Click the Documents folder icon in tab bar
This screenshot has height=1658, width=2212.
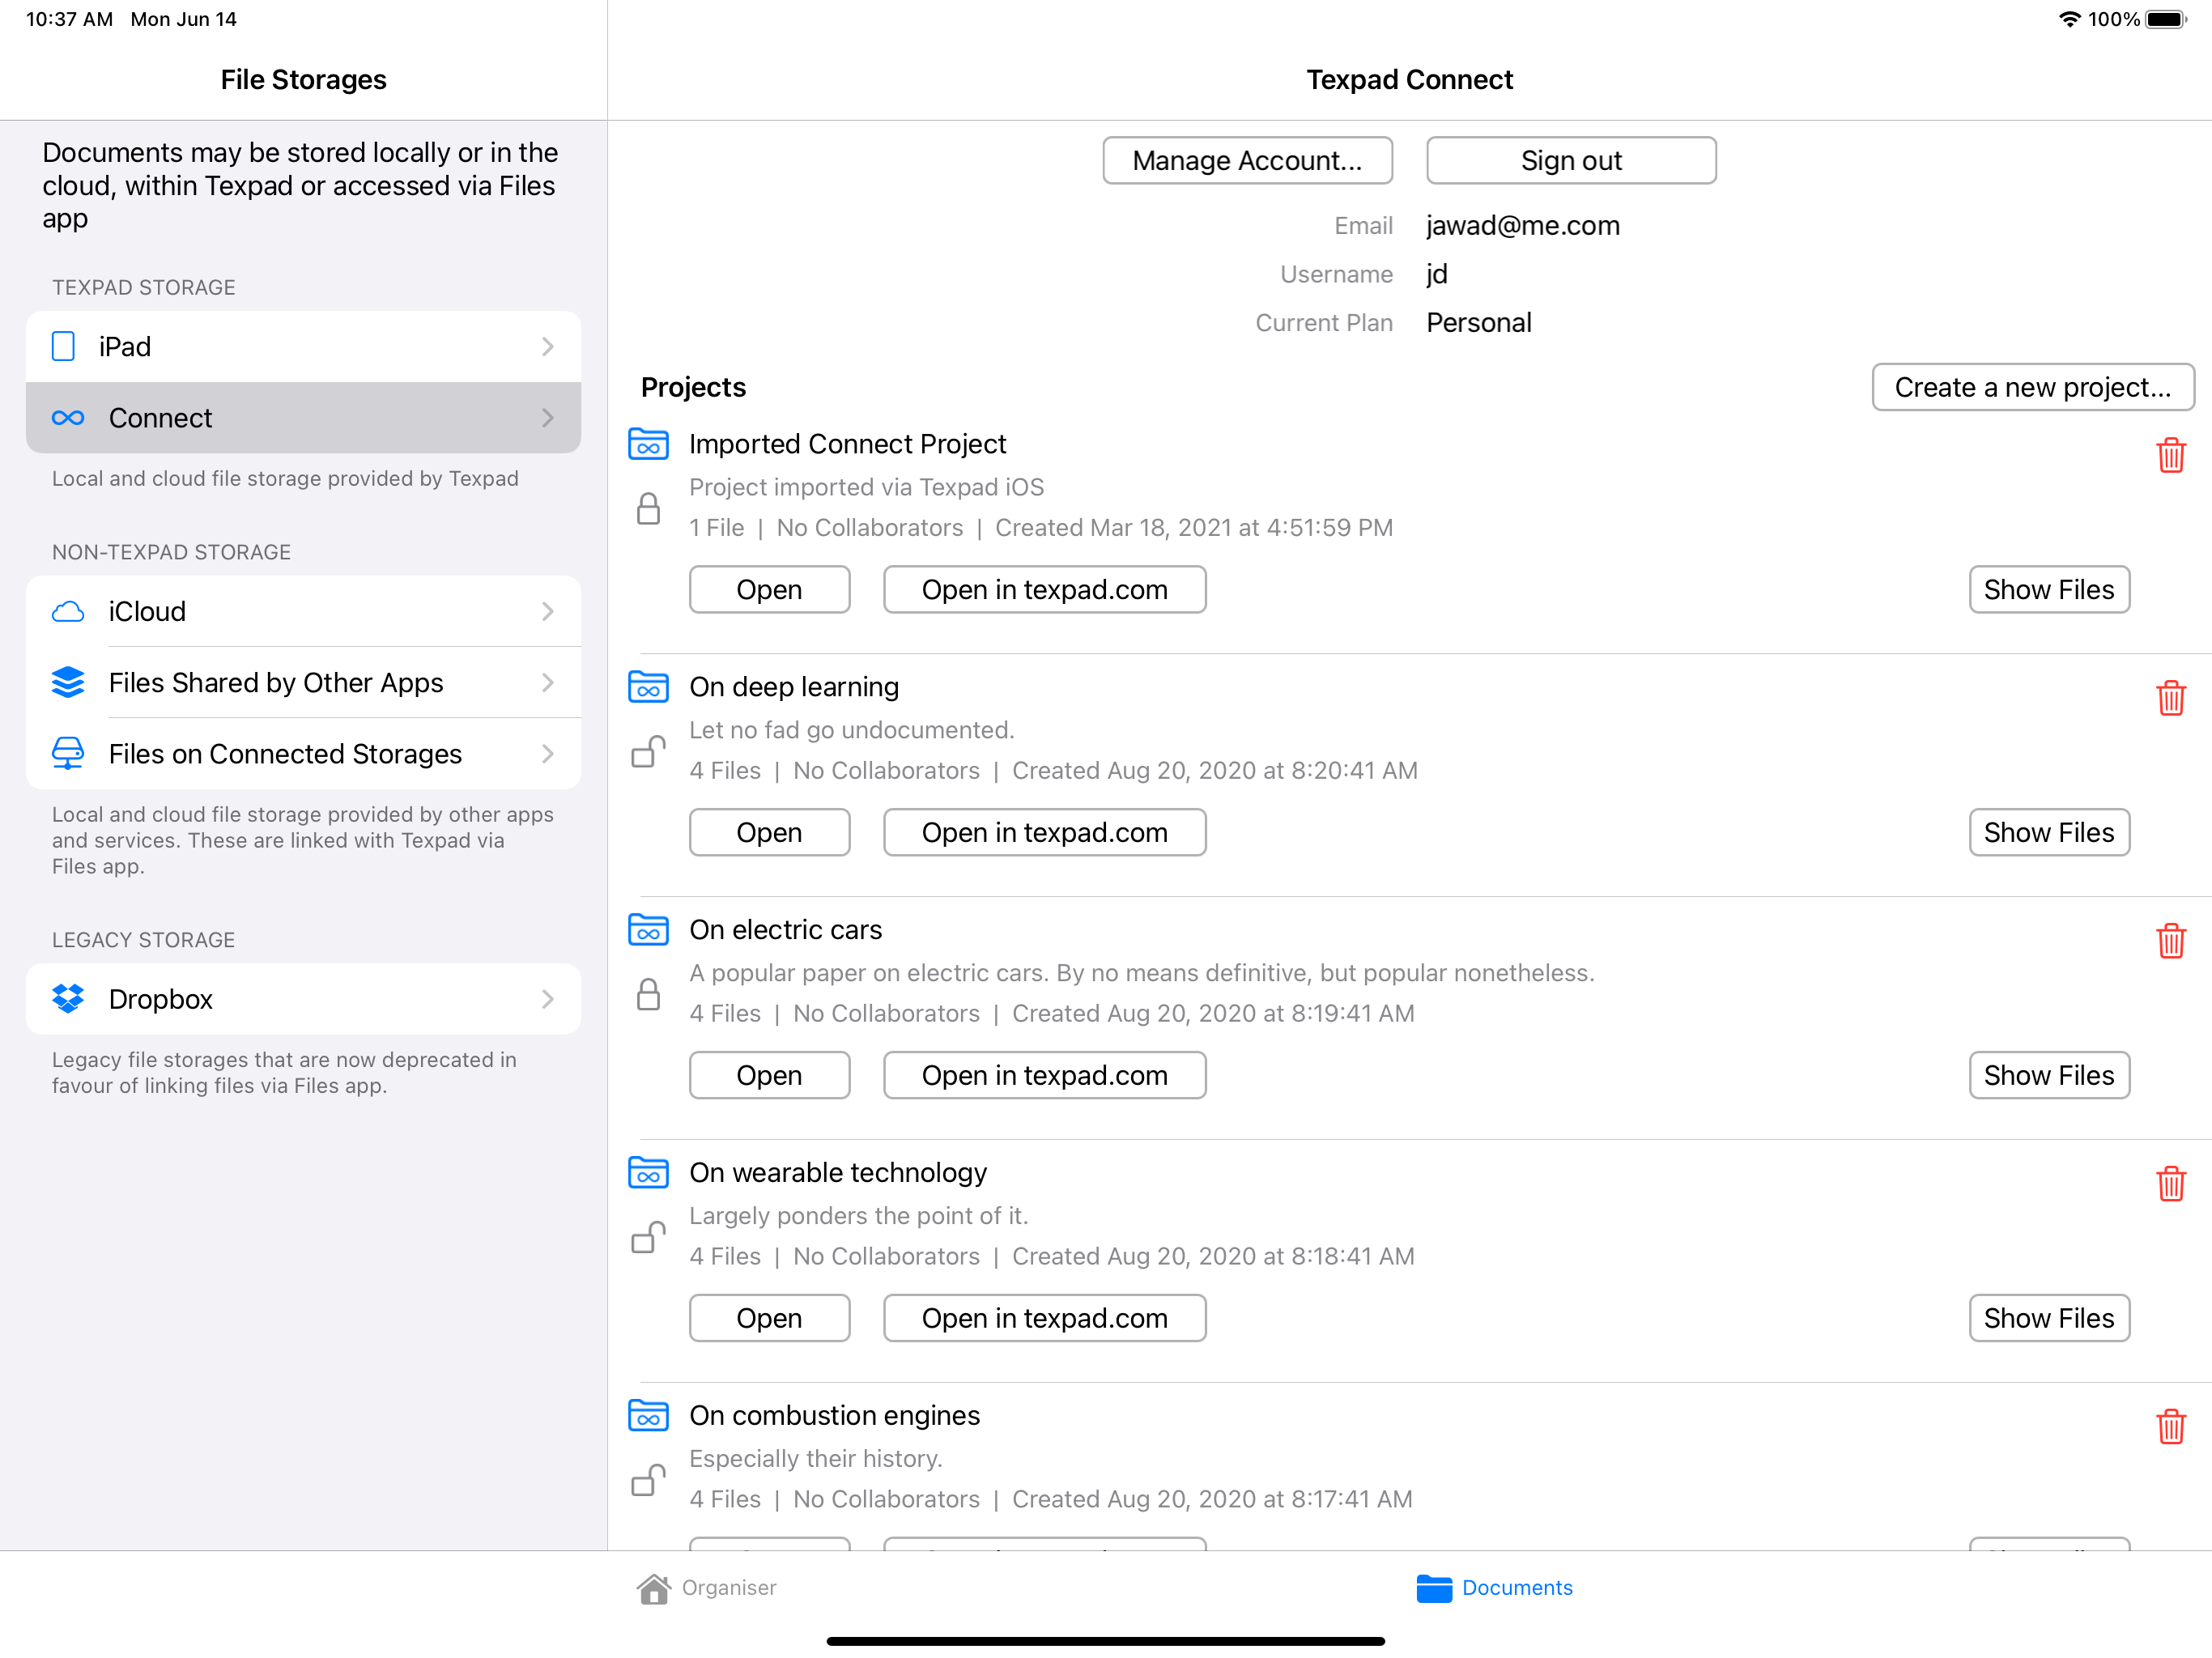pyautogui.click(x=1434, y=1589)
